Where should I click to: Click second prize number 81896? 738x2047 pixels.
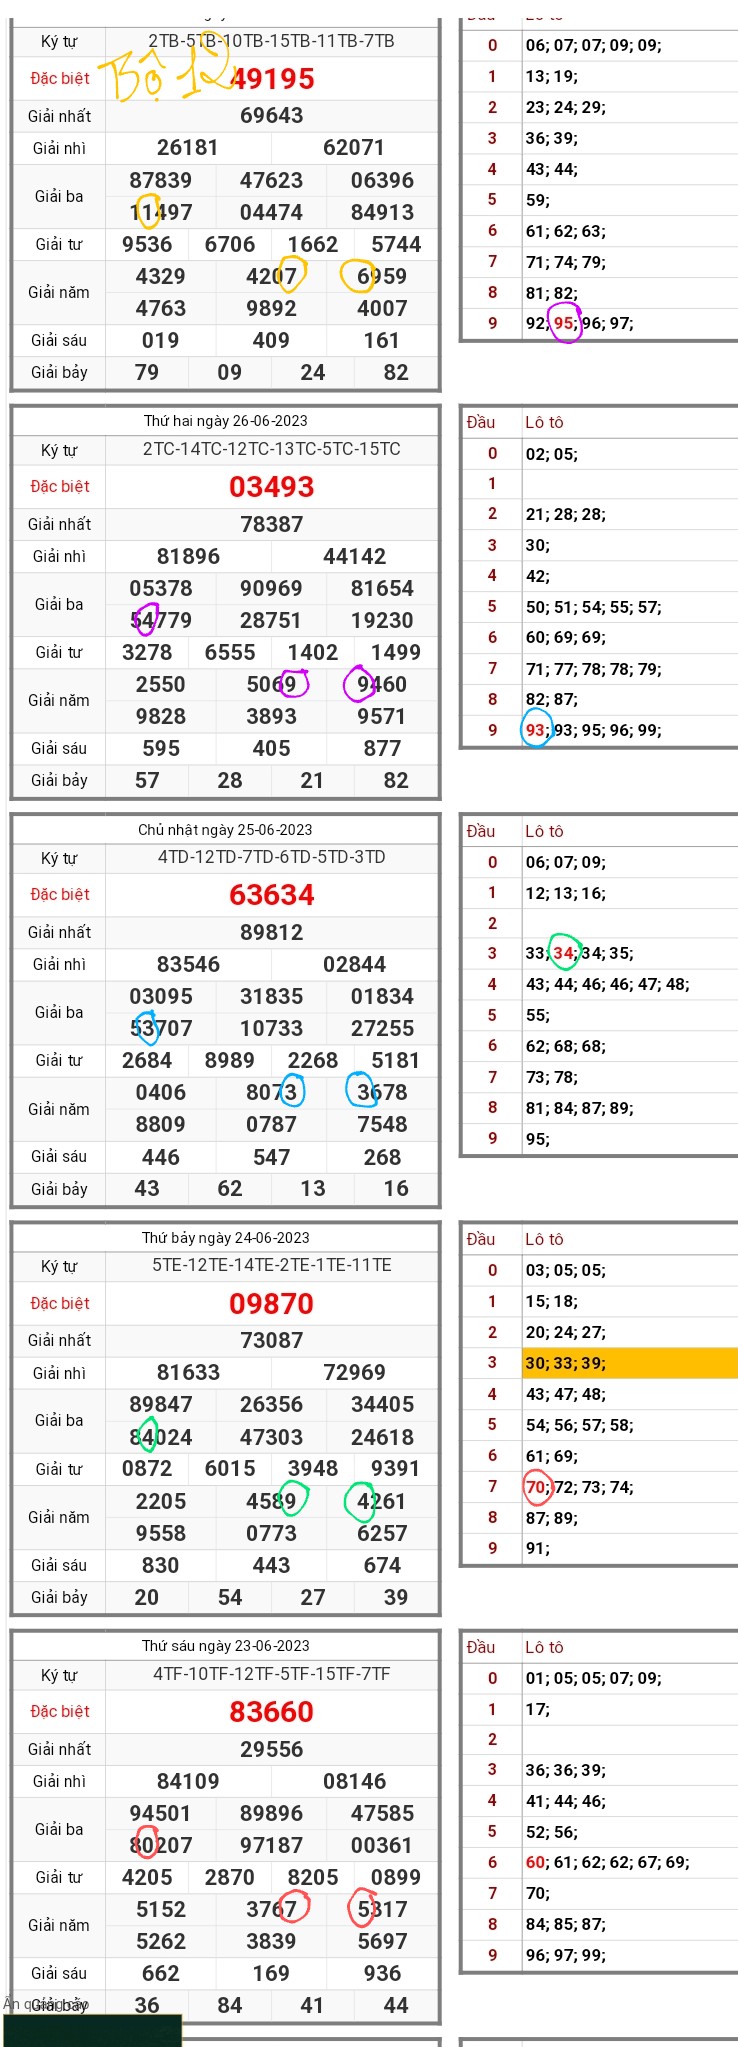188,556
